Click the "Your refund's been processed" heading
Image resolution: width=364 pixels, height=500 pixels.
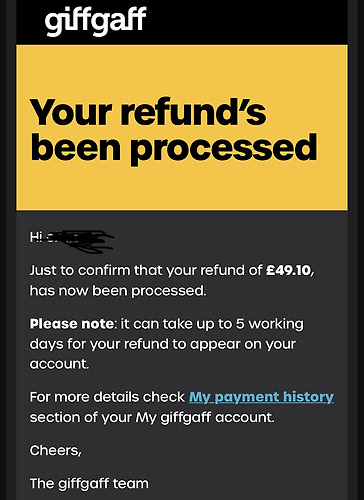click(173, 130)
